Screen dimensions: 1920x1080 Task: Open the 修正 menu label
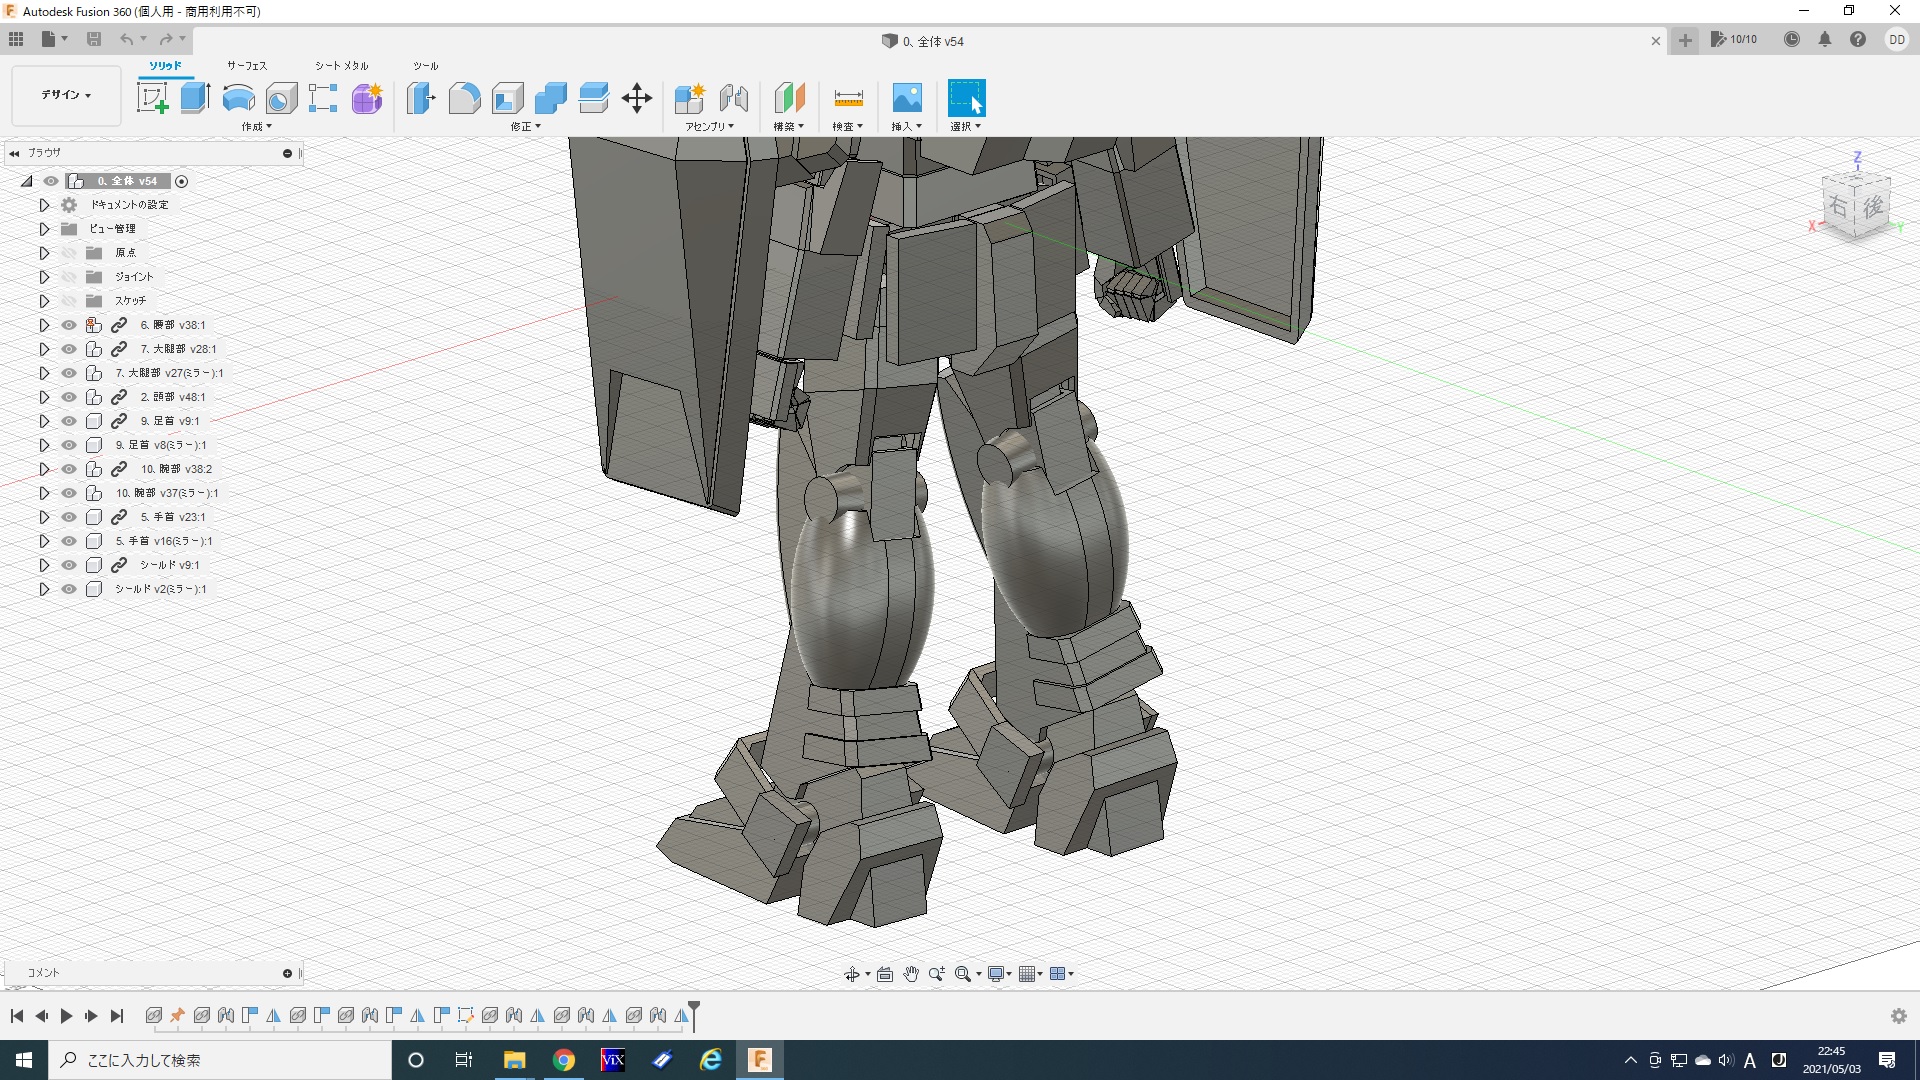tap(525, 127)
